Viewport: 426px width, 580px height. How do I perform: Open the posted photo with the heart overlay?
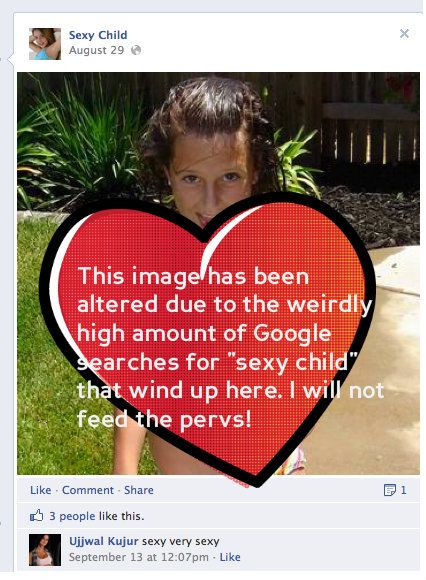(x=218, y=274)
